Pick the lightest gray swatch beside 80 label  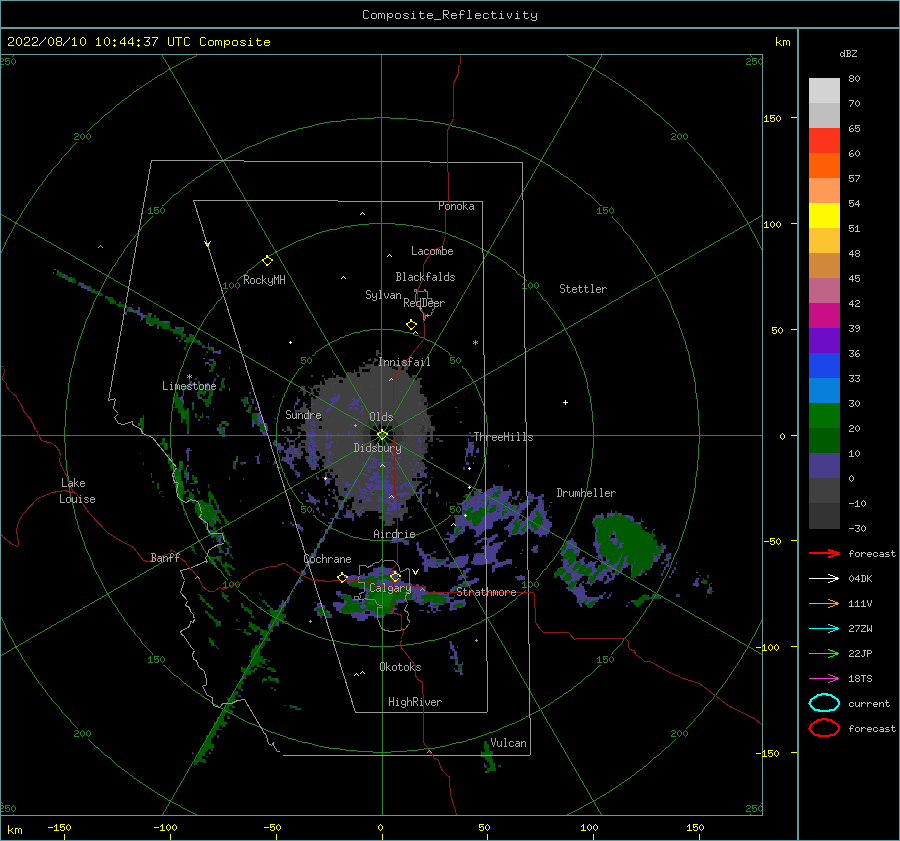824,91
